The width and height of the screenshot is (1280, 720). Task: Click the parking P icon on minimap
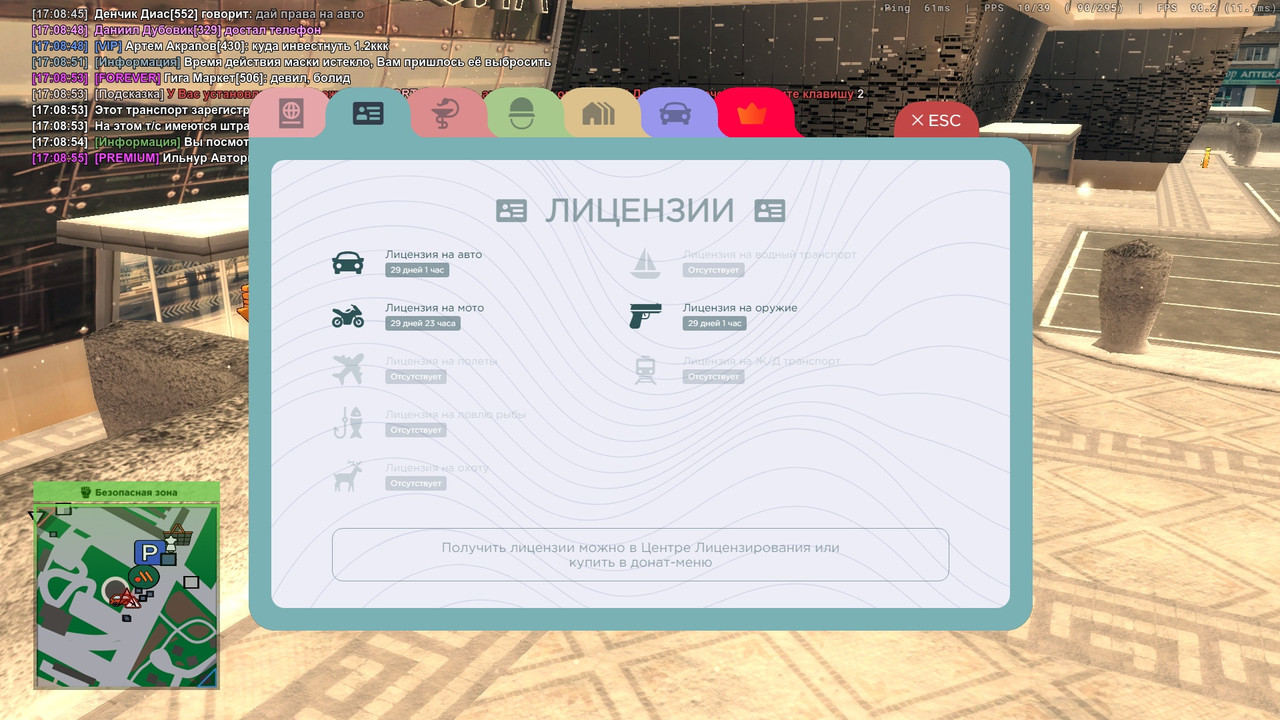[149, 553]
